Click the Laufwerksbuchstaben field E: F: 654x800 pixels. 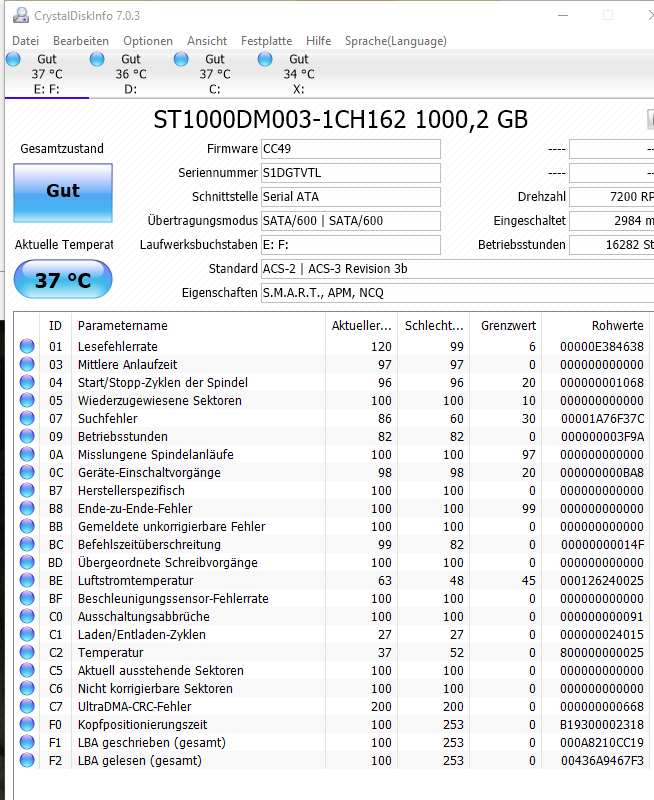click(x=350, y=245)
